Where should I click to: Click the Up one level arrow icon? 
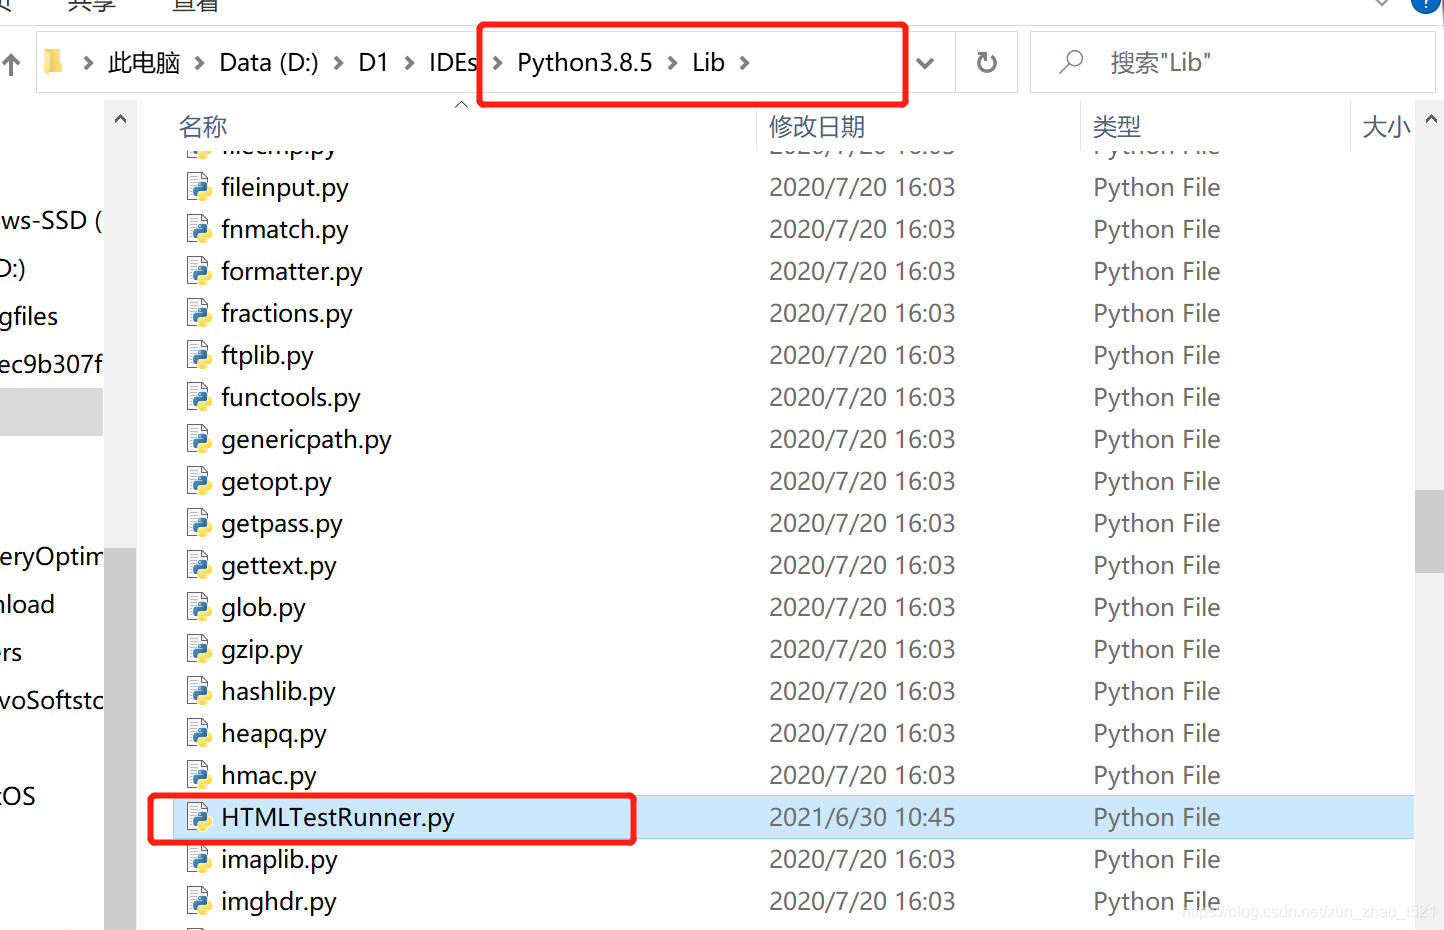[x=11, y=65]
